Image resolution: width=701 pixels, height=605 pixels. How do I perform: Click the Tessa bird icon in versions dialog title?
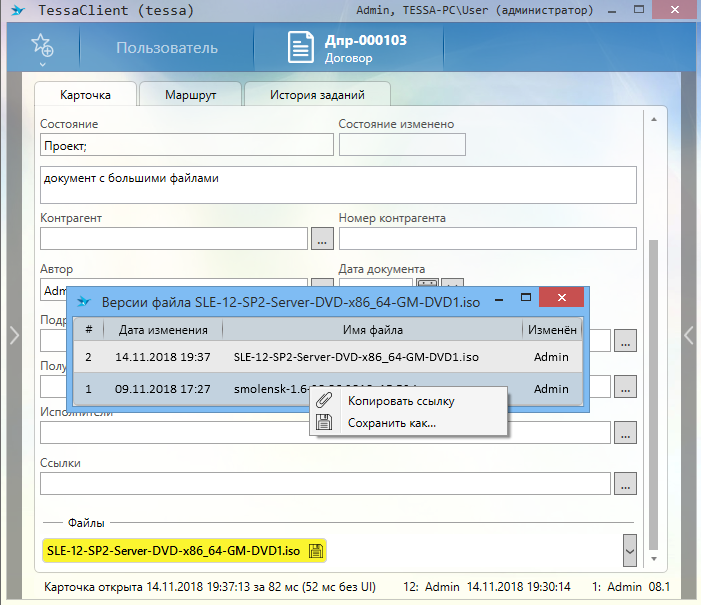84,300
